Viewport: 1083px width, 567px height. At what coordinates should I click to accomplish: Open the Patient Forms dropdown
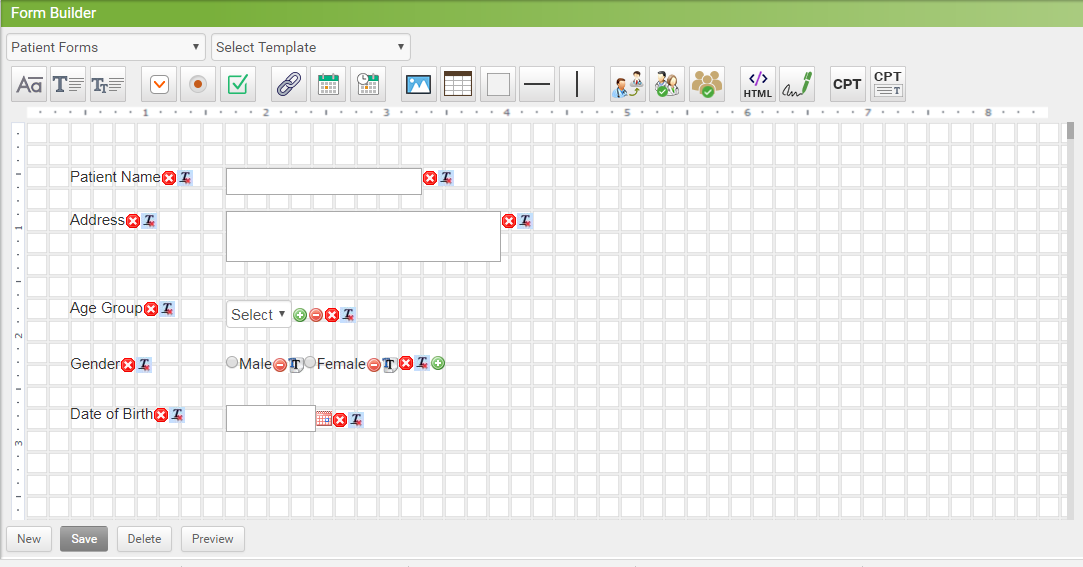point(106,47)
